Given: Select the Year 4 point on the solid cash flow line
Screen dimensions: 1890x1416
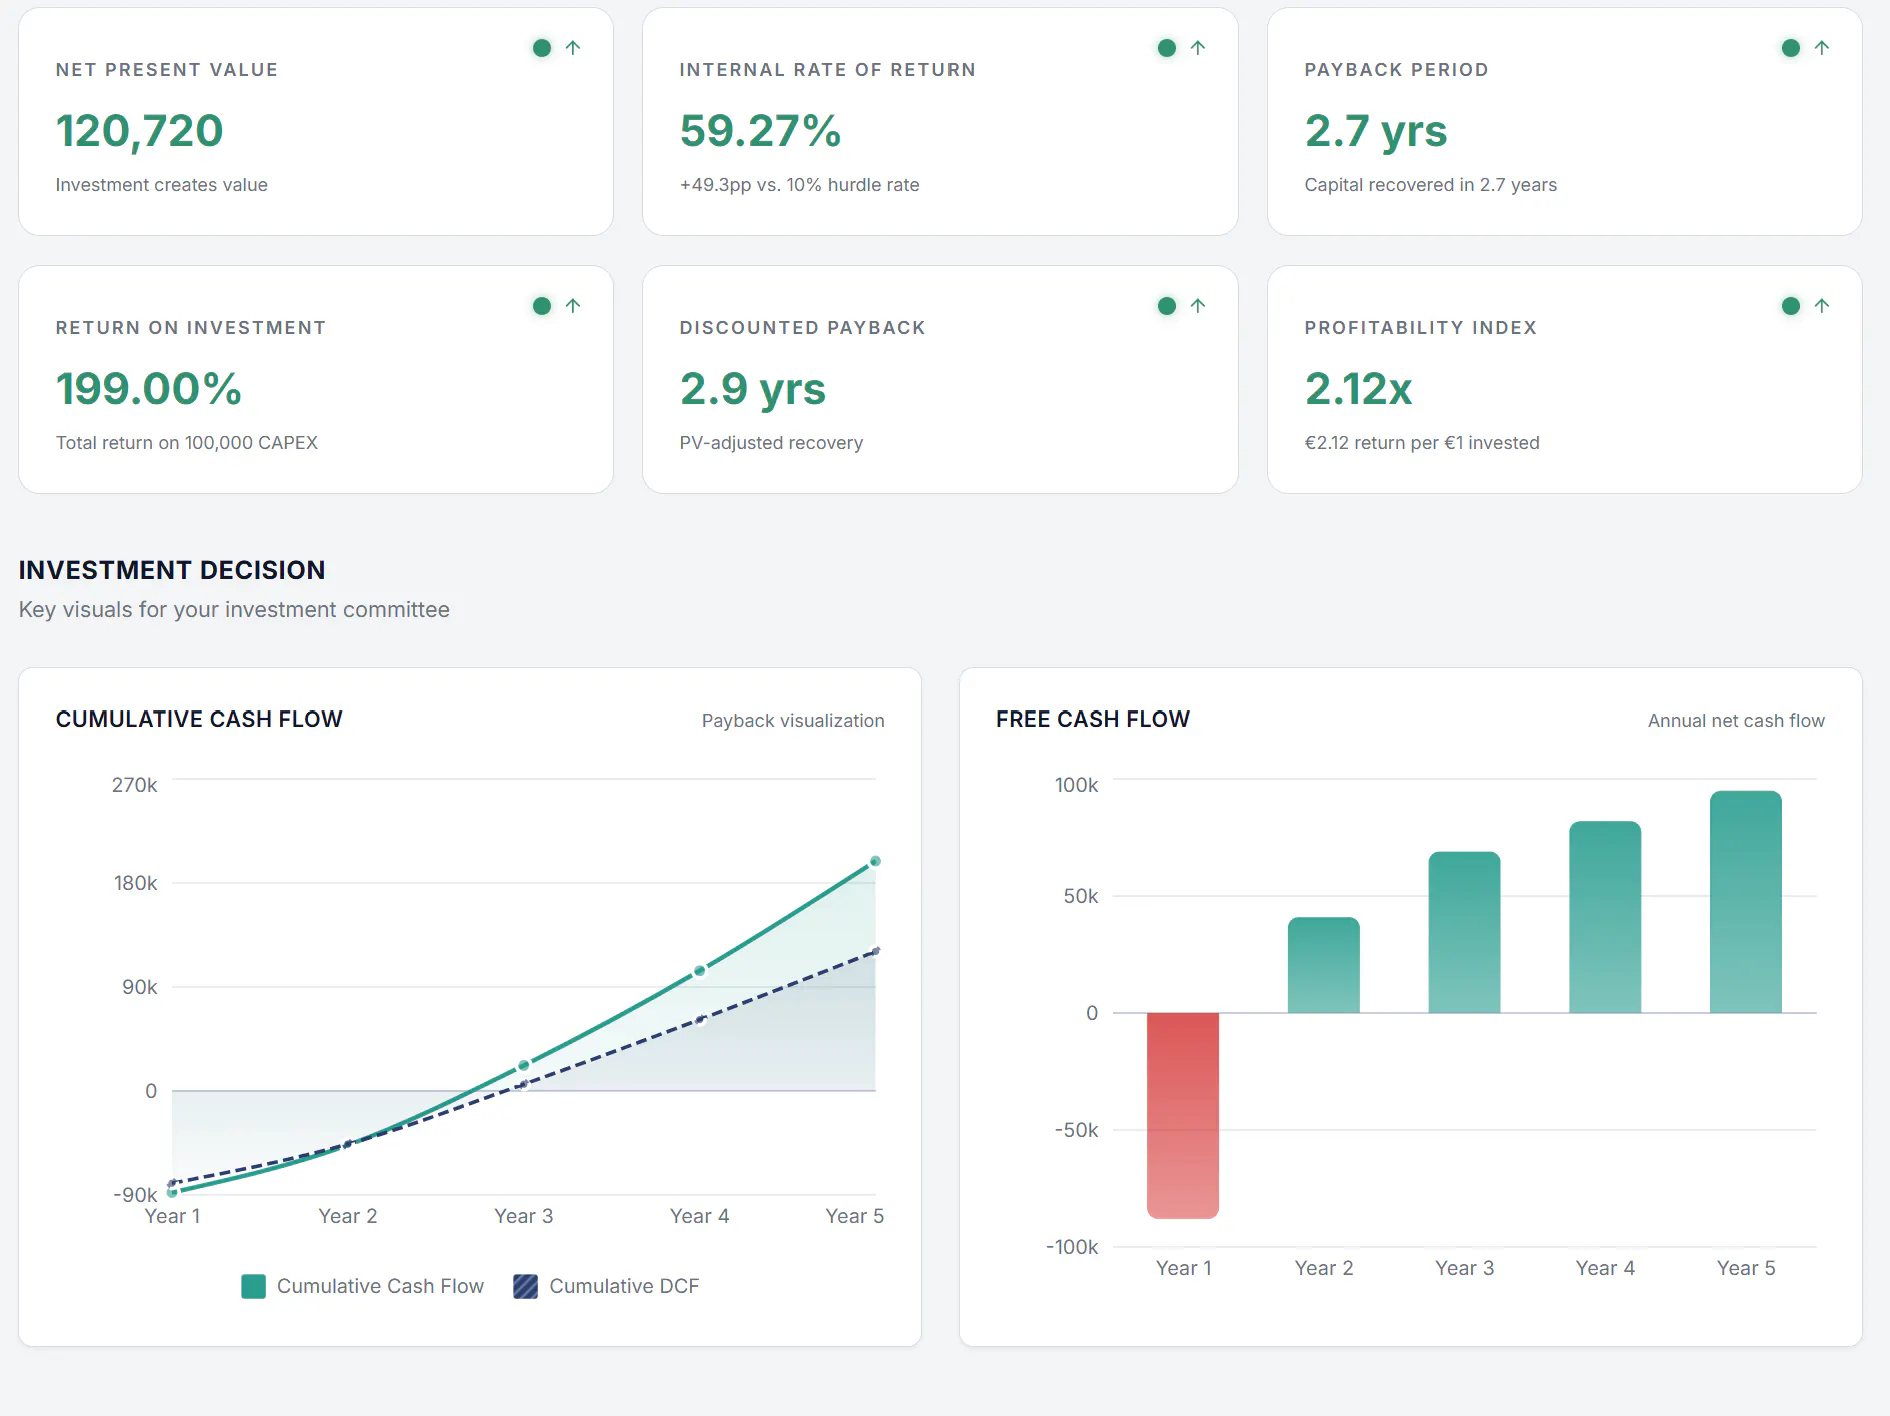Looking at the screenshot, I should pyautogui.click(x=700, y=971).
